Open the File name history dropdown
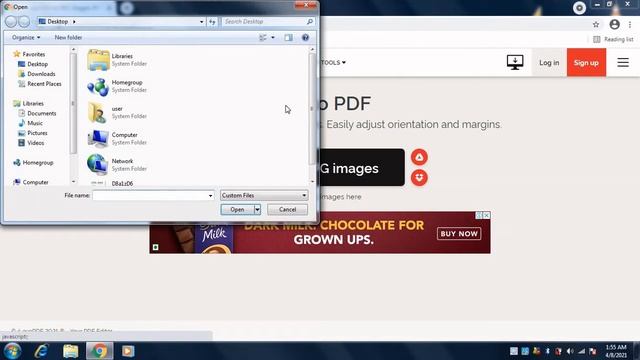This screenshot has height=360, width=640. click(x=210, y=196)
